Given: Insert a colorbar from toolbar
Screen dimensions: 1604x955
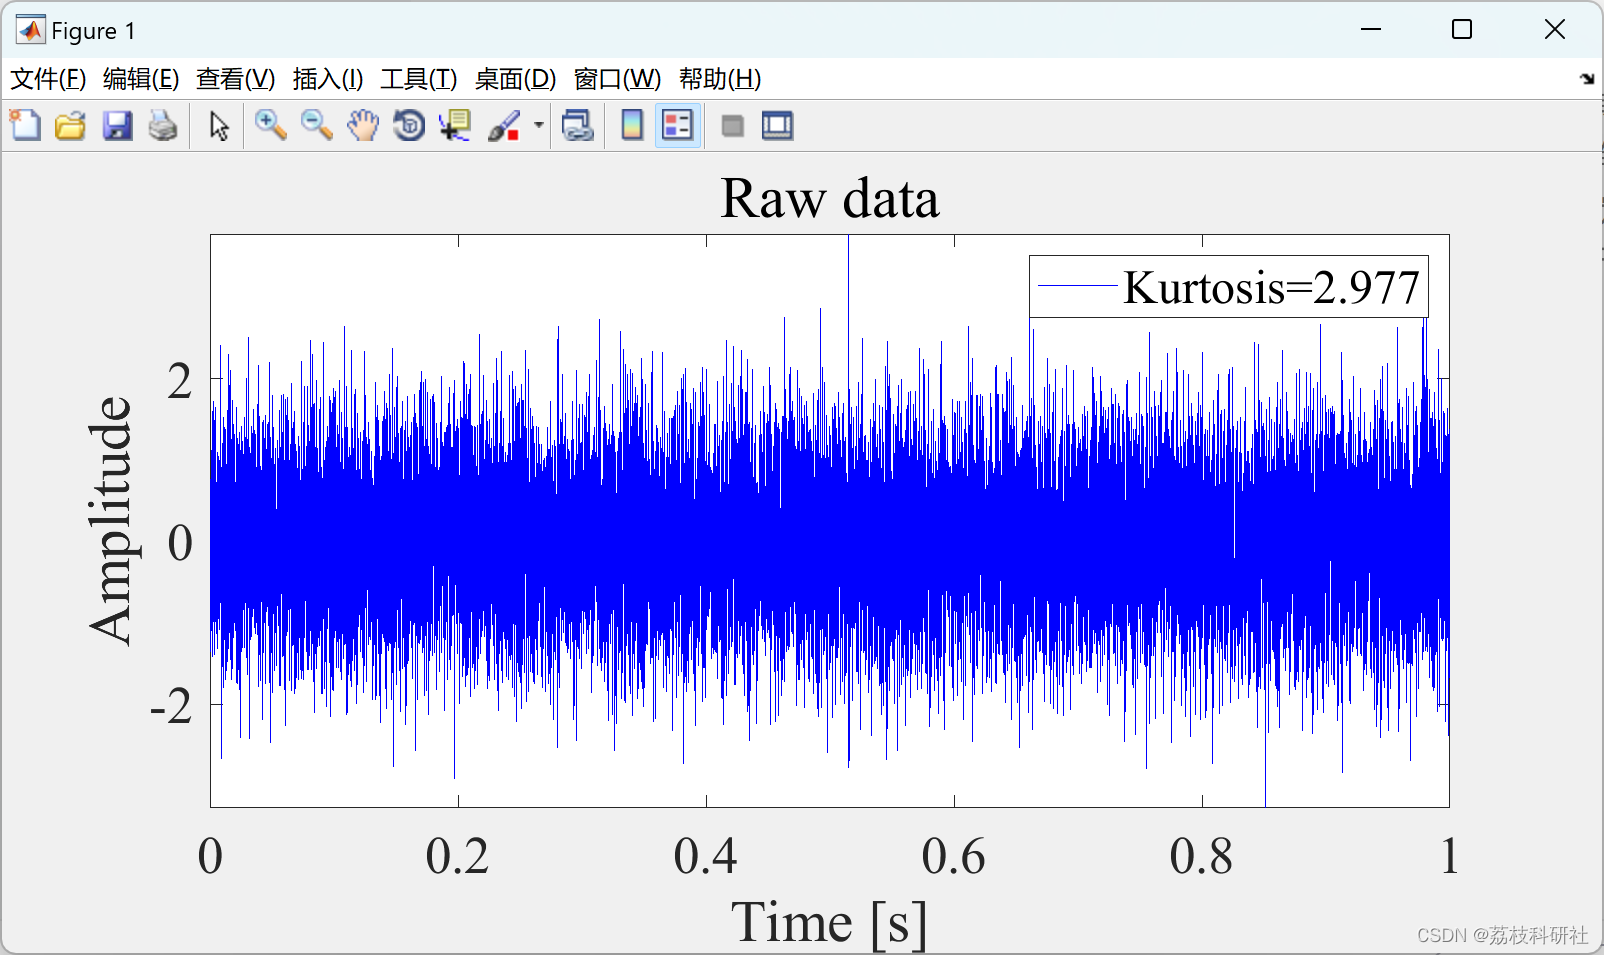Looking at the screenshot, I should coord(632,126).
